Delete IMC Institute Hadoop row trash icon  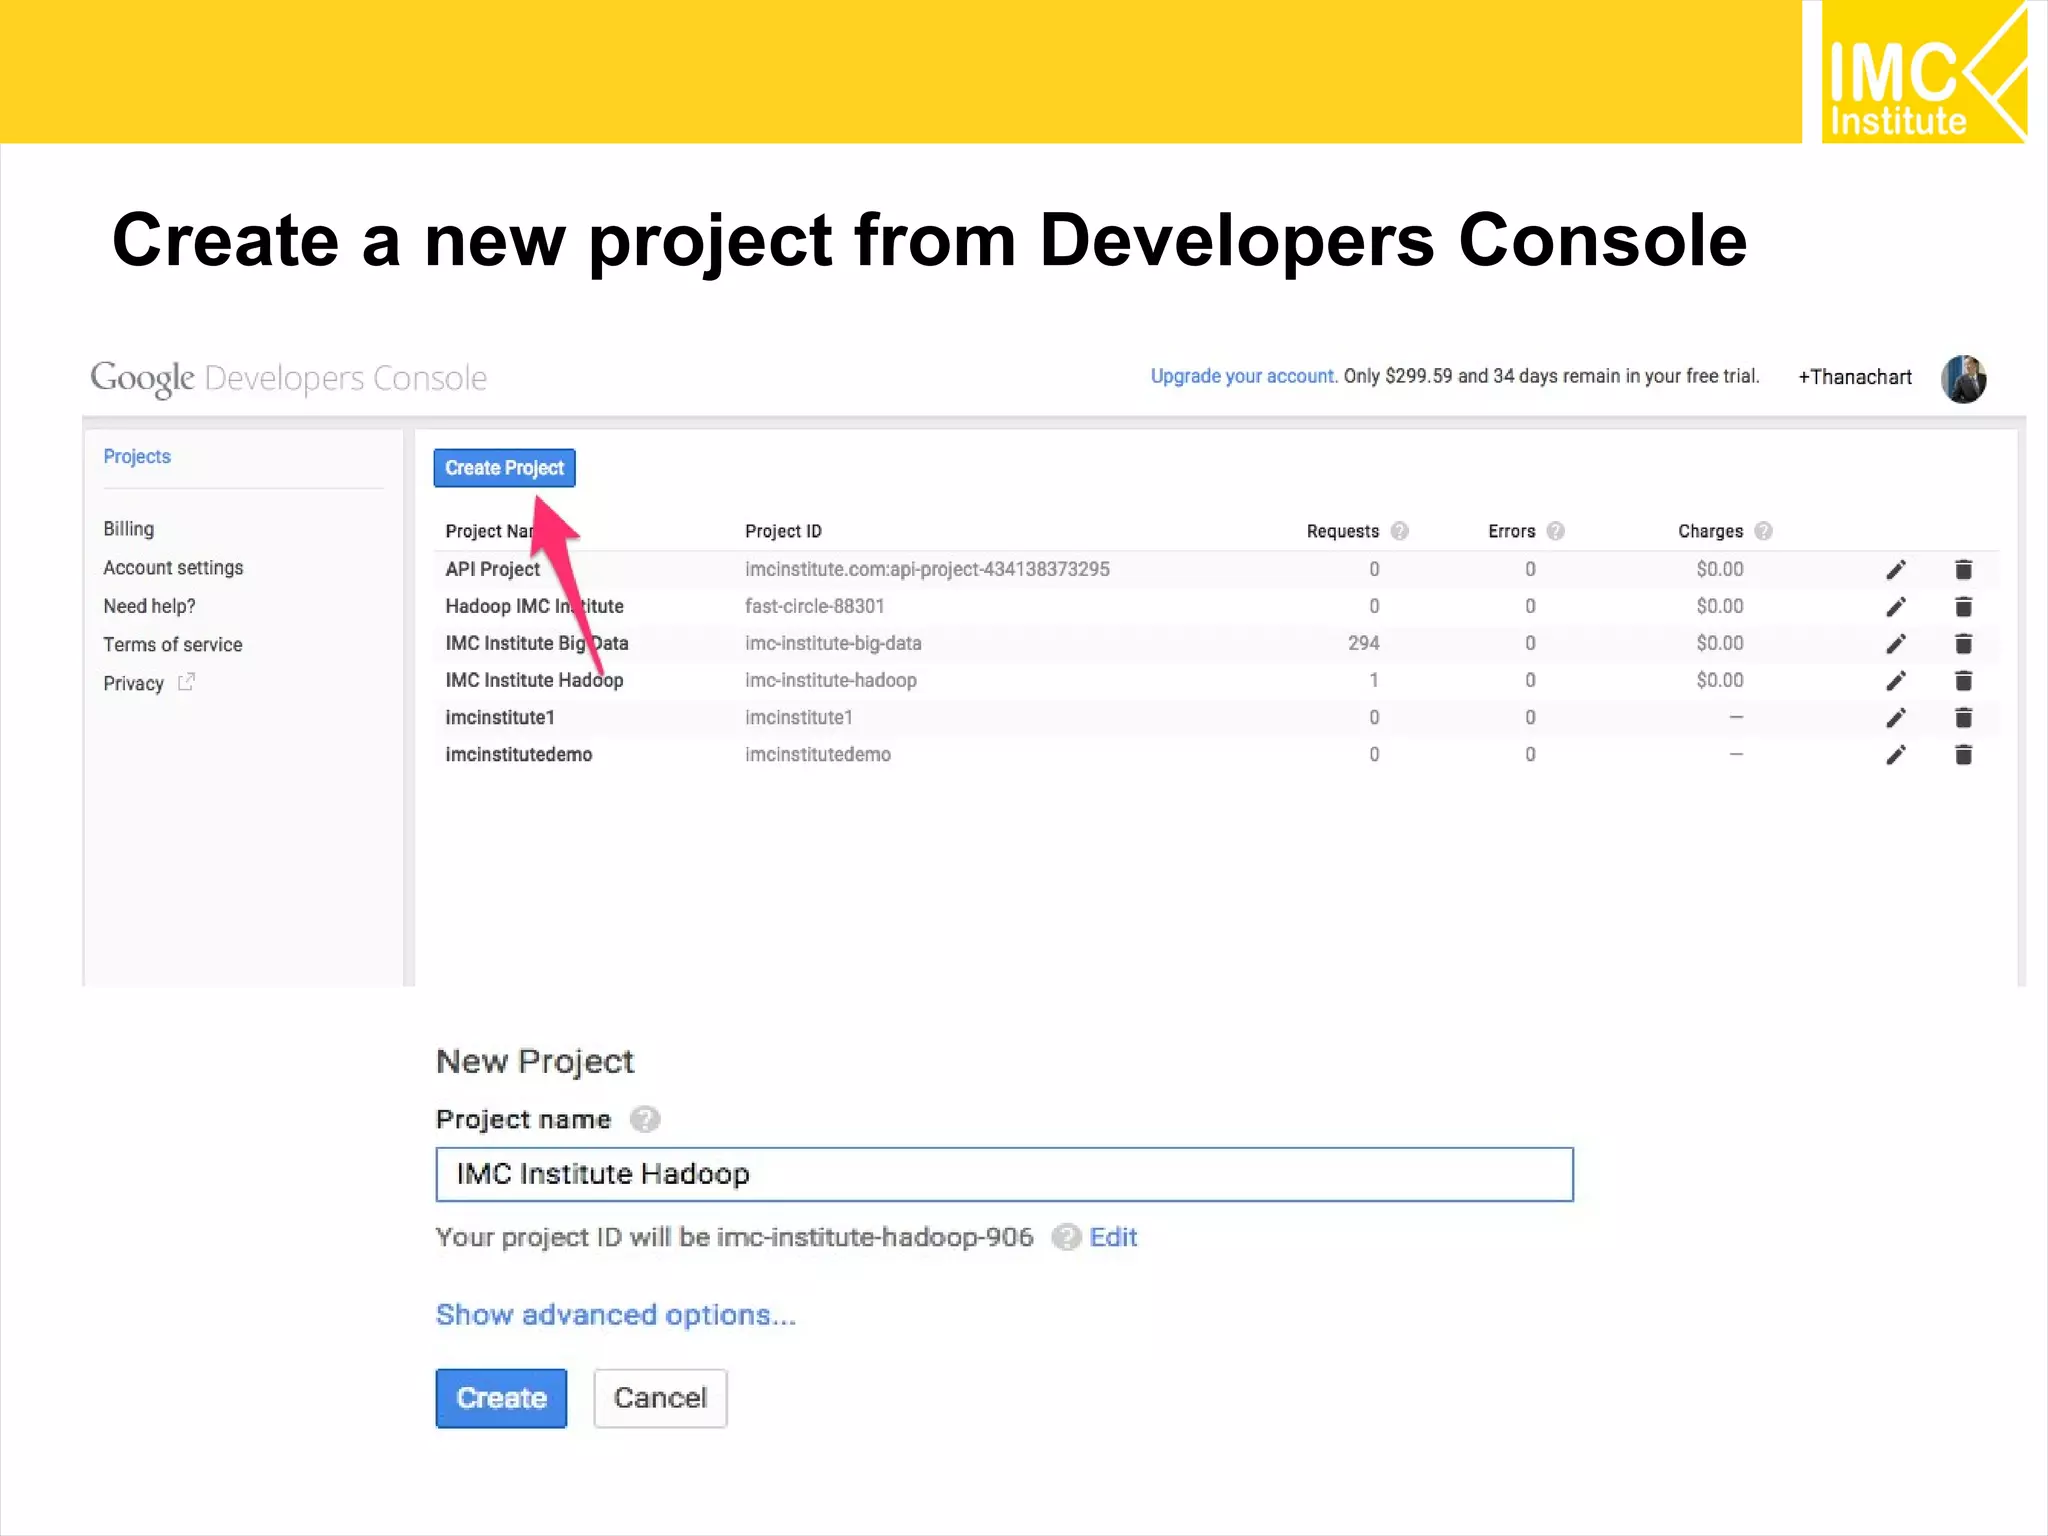[x=1963, y=681]
